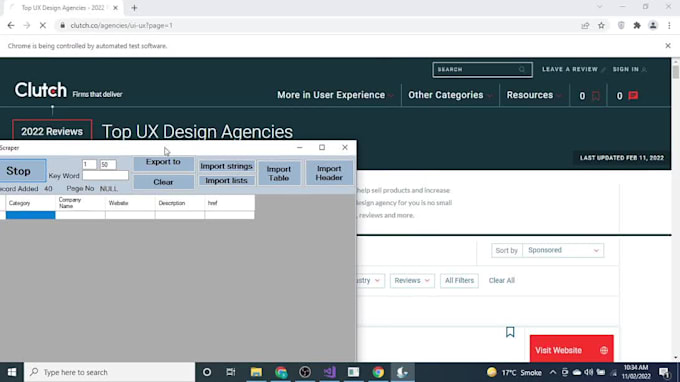Click the Export to button in Scraper
Screen dimensions: 680x382
[x=163, y=163]
